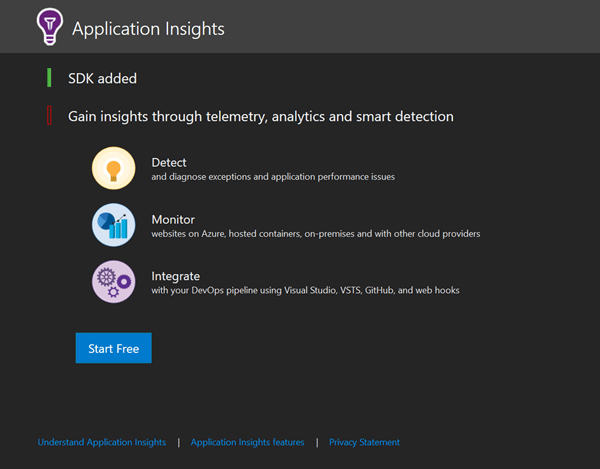Image resolution: width=600 pixels, height=469 pixels.
Task: Click the Application Insights header title
Action: coord(148,29)
